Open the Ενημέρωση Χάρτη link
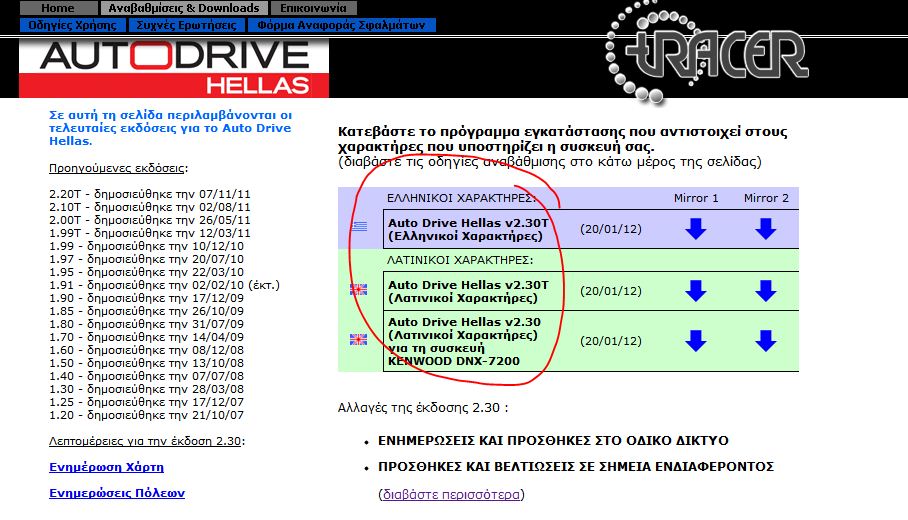The image size is (908, 520). [107, 467]
